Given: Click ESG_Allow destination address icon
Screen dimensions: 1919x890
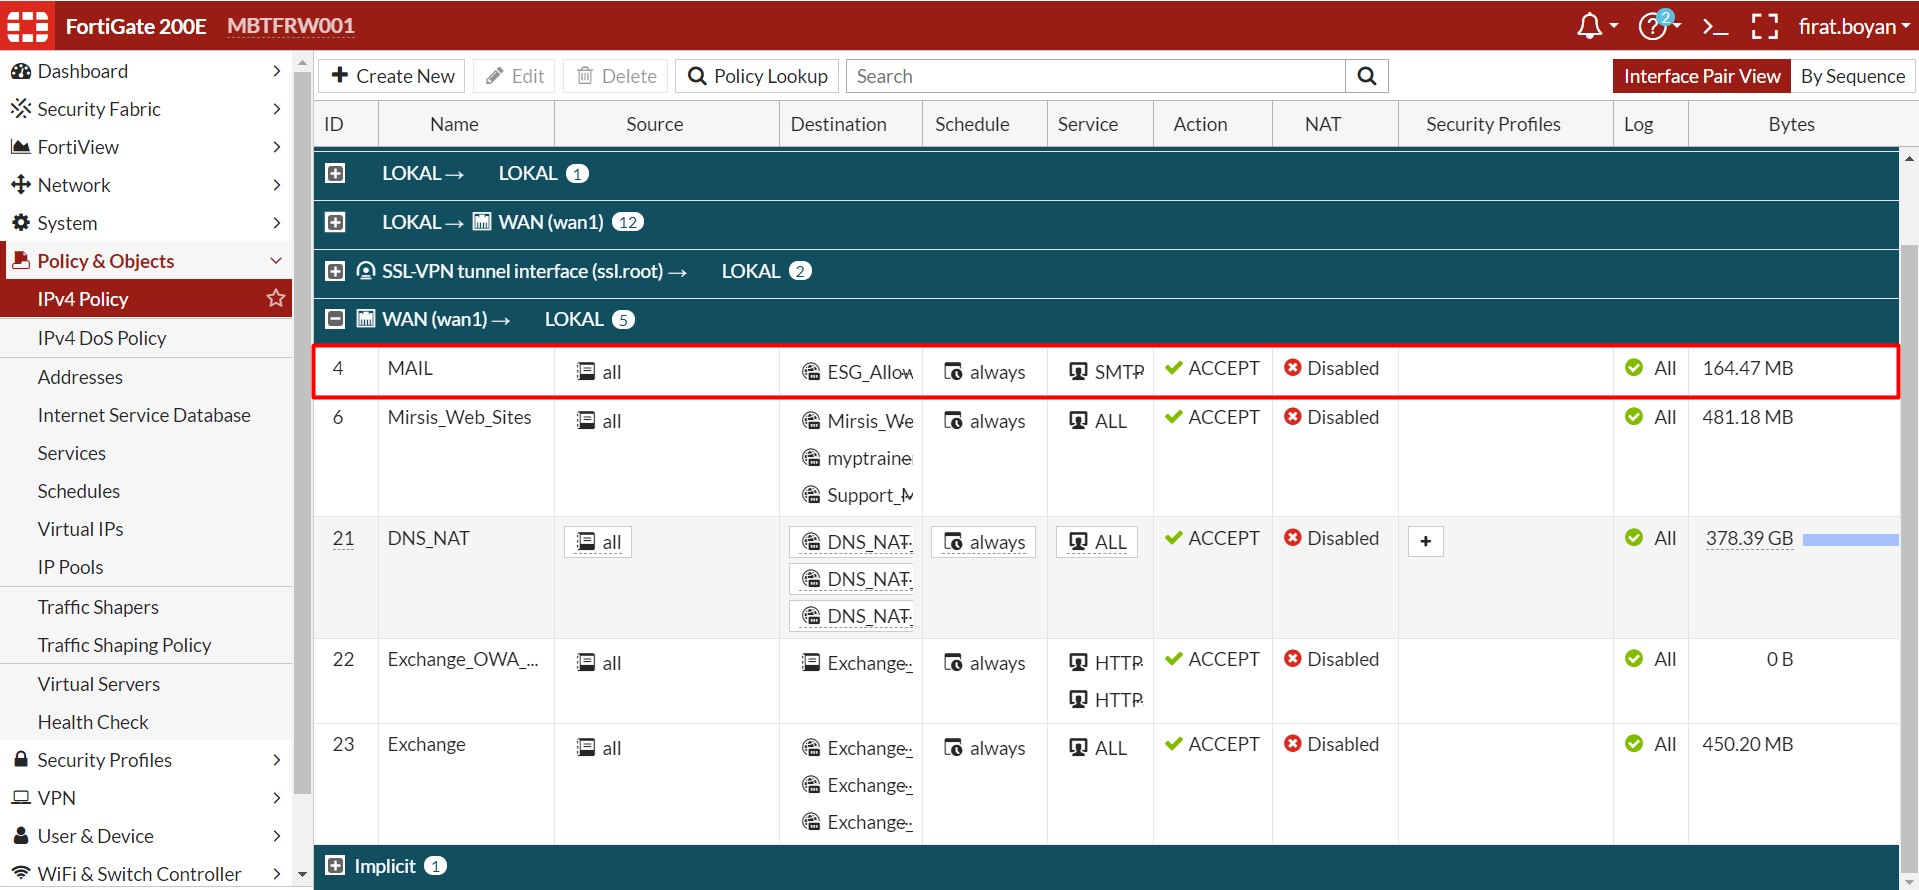Looking at the screenshot, I should click(811, 372).
